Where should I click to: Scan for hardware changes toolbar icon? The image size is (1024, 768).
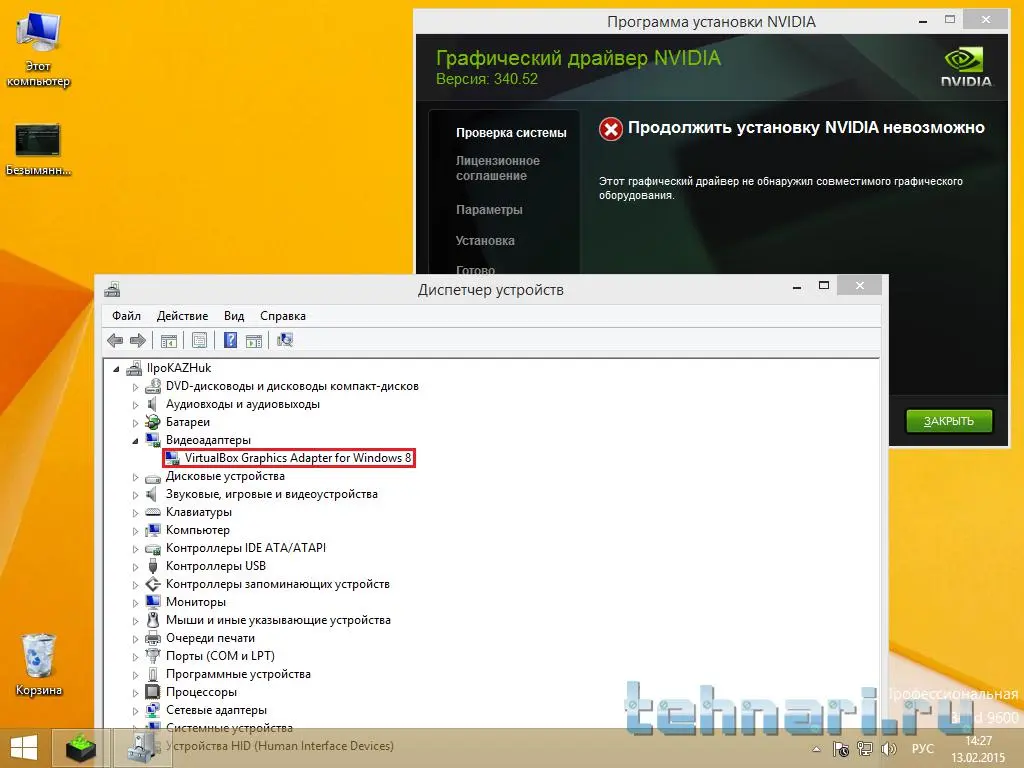pyautogui.click(x=285, y=340)
